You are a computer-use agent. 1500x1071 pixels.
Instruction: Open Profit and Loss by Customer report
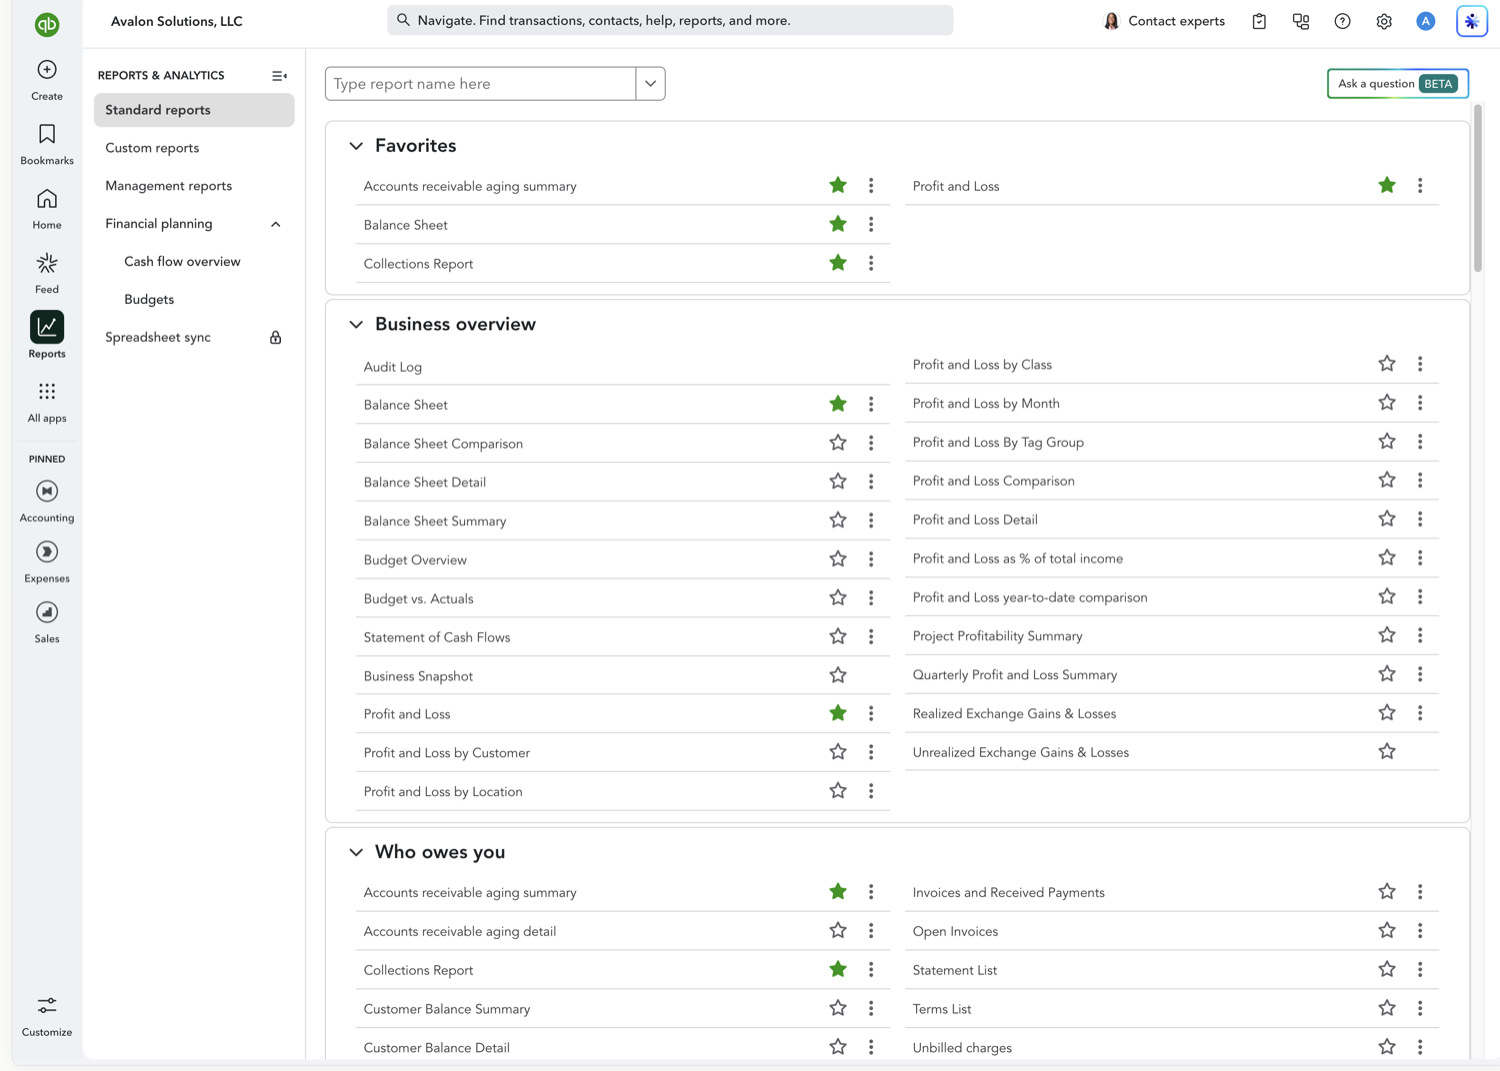click(447, 753)
